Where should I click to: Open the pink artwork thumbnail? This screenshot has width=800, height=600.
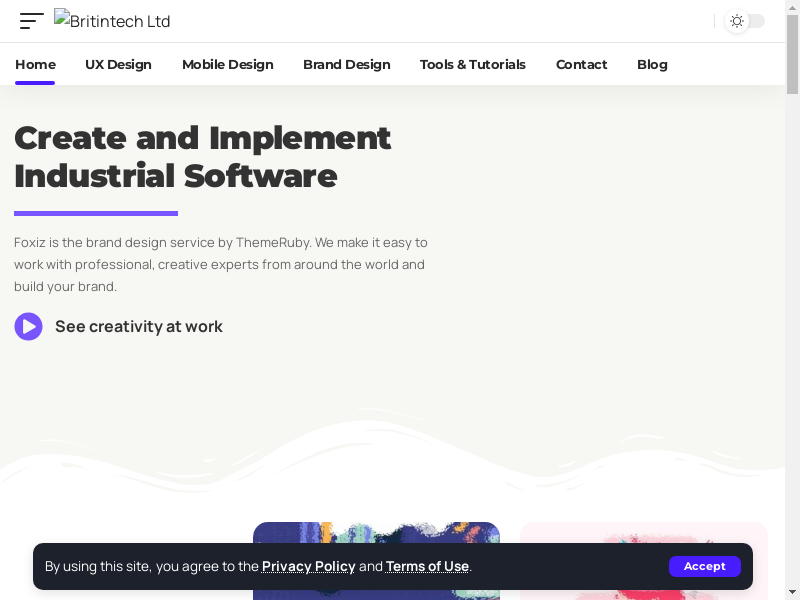click(x=643, y=532)
